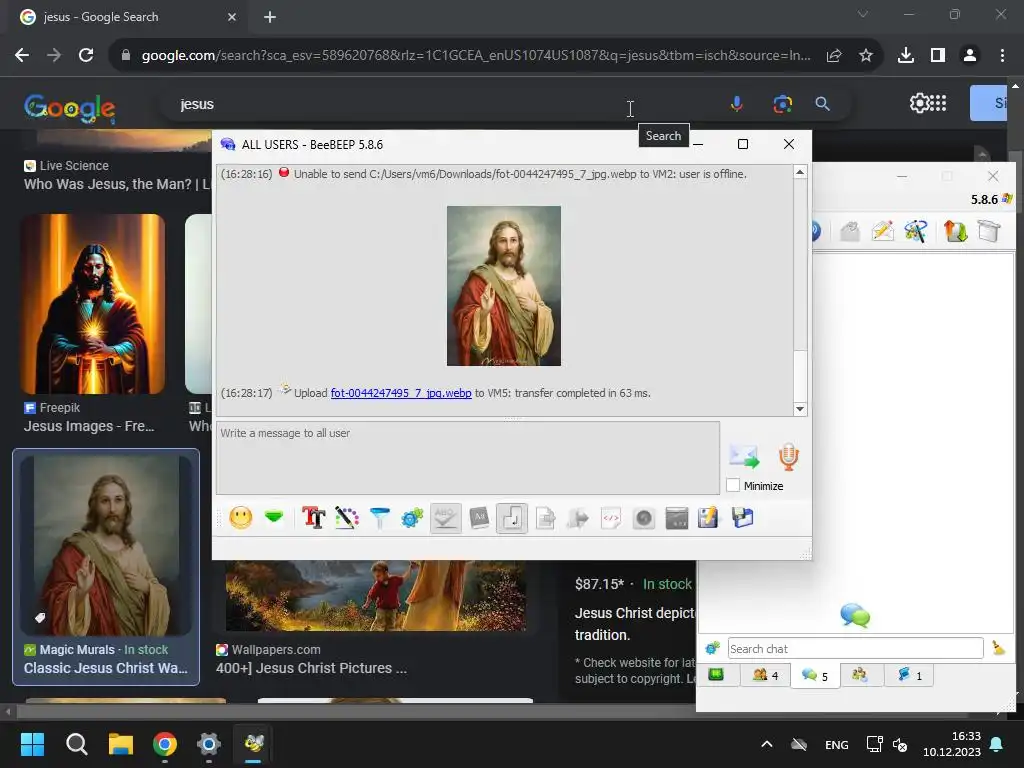Click the Google logo
The width and height of the screenshot is (1024, 768).
(x=69, y=108)
